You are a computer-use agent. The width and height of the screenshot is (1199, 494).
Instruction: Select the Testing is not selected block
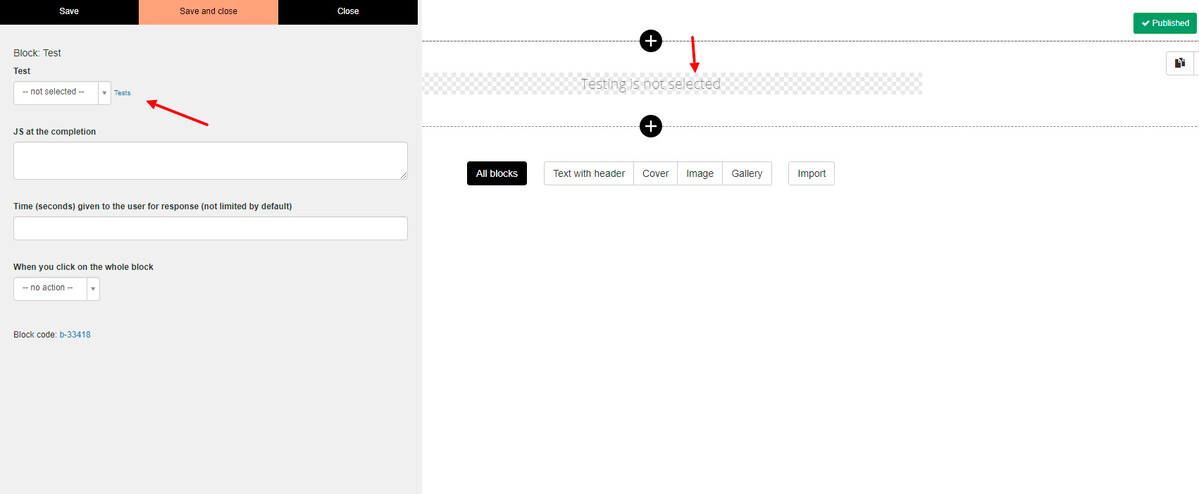click(x=672, y=83)
